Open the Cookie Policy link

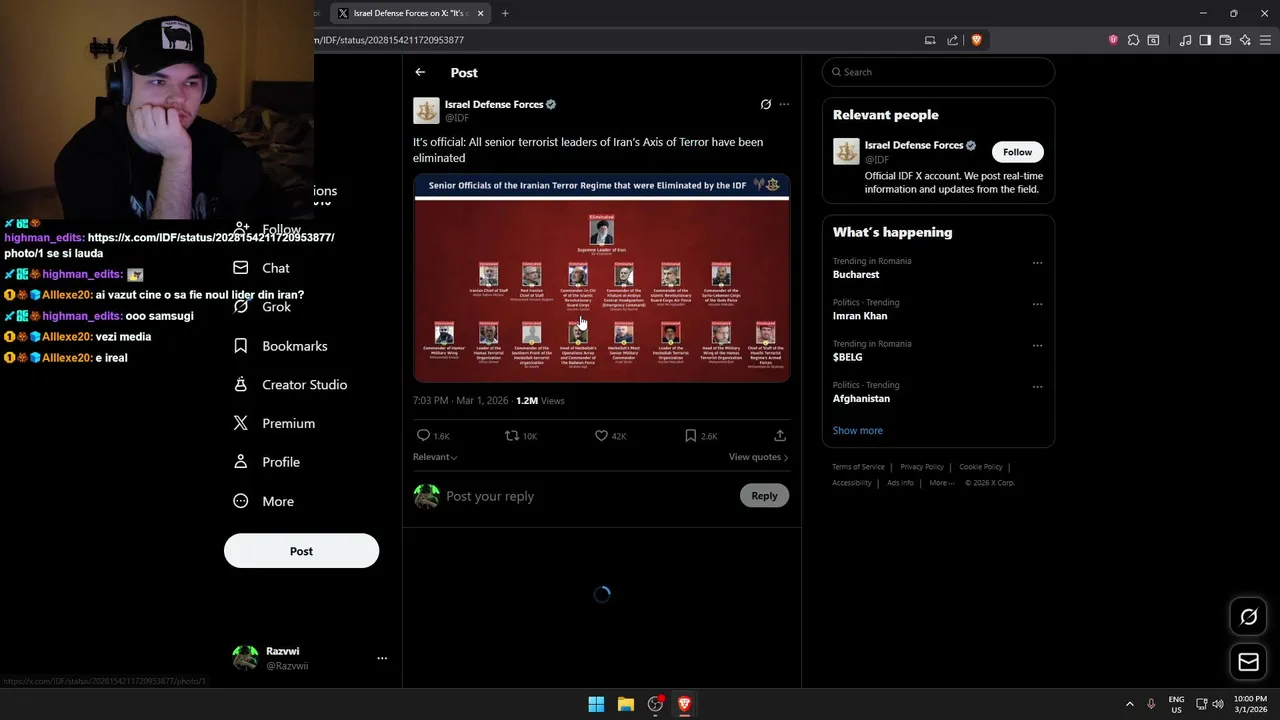click(981, 467)
